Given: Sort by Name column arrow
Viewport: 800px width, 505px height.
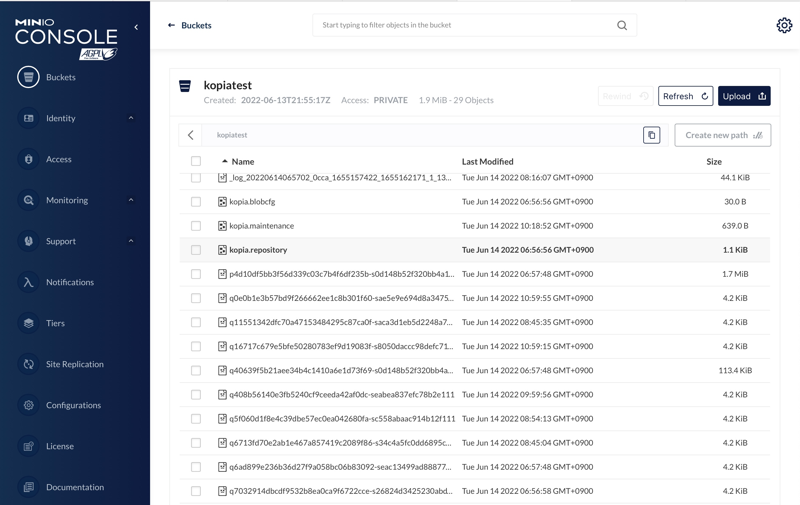Looking at the screenshot, I should click(224, 161).
